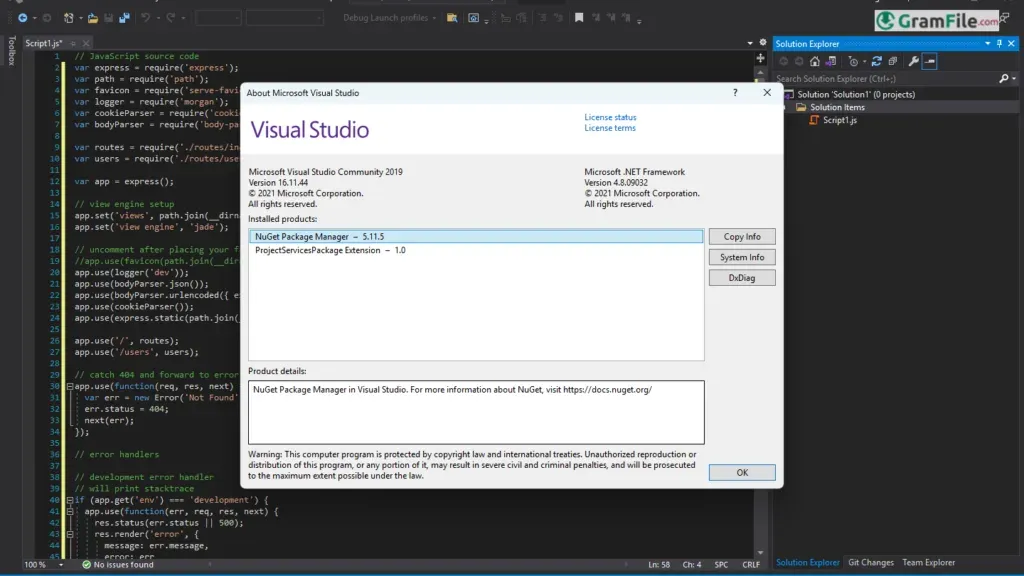Click the Find in Files folder icon
The image size is (1024, 576).
452,18
